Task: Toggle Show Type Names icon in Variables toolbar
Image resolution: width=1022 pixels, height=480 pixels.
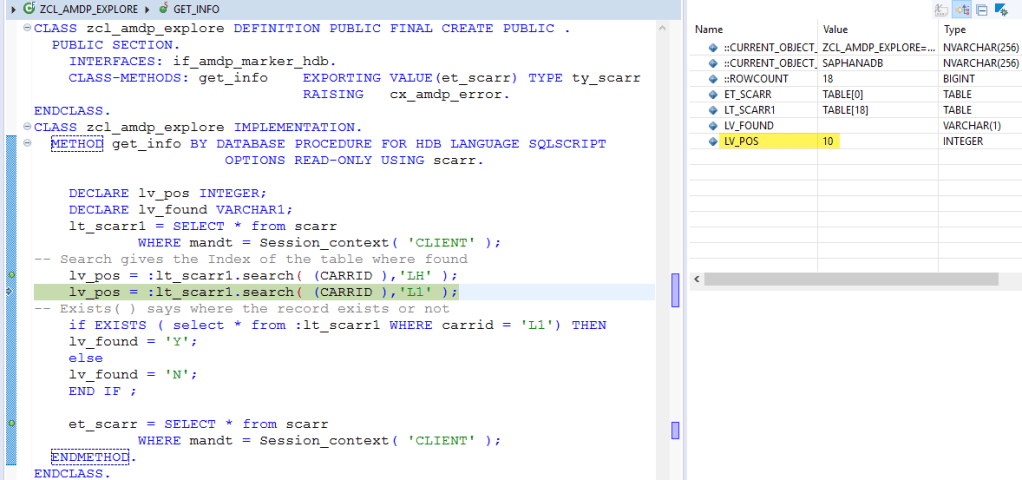Action: click(941, 9)
